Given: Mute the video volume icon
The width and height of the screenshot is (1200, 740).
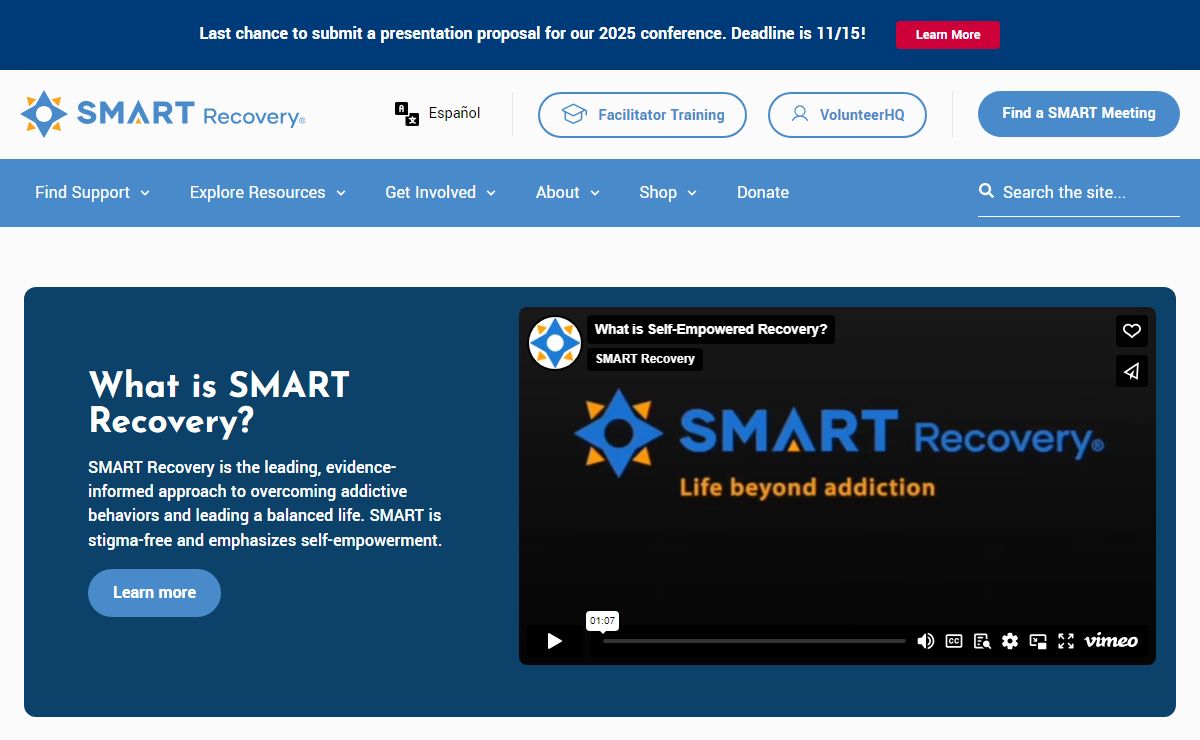Looking at the screenshot, I should point(926,641).
